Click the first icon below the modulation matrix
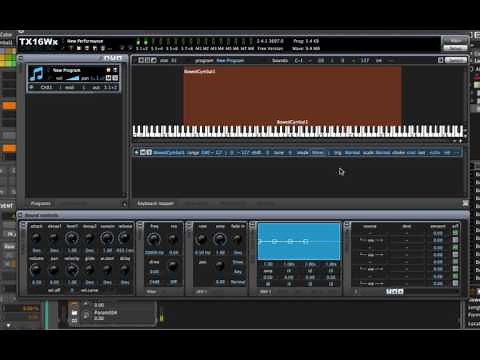 coord(388,292)
